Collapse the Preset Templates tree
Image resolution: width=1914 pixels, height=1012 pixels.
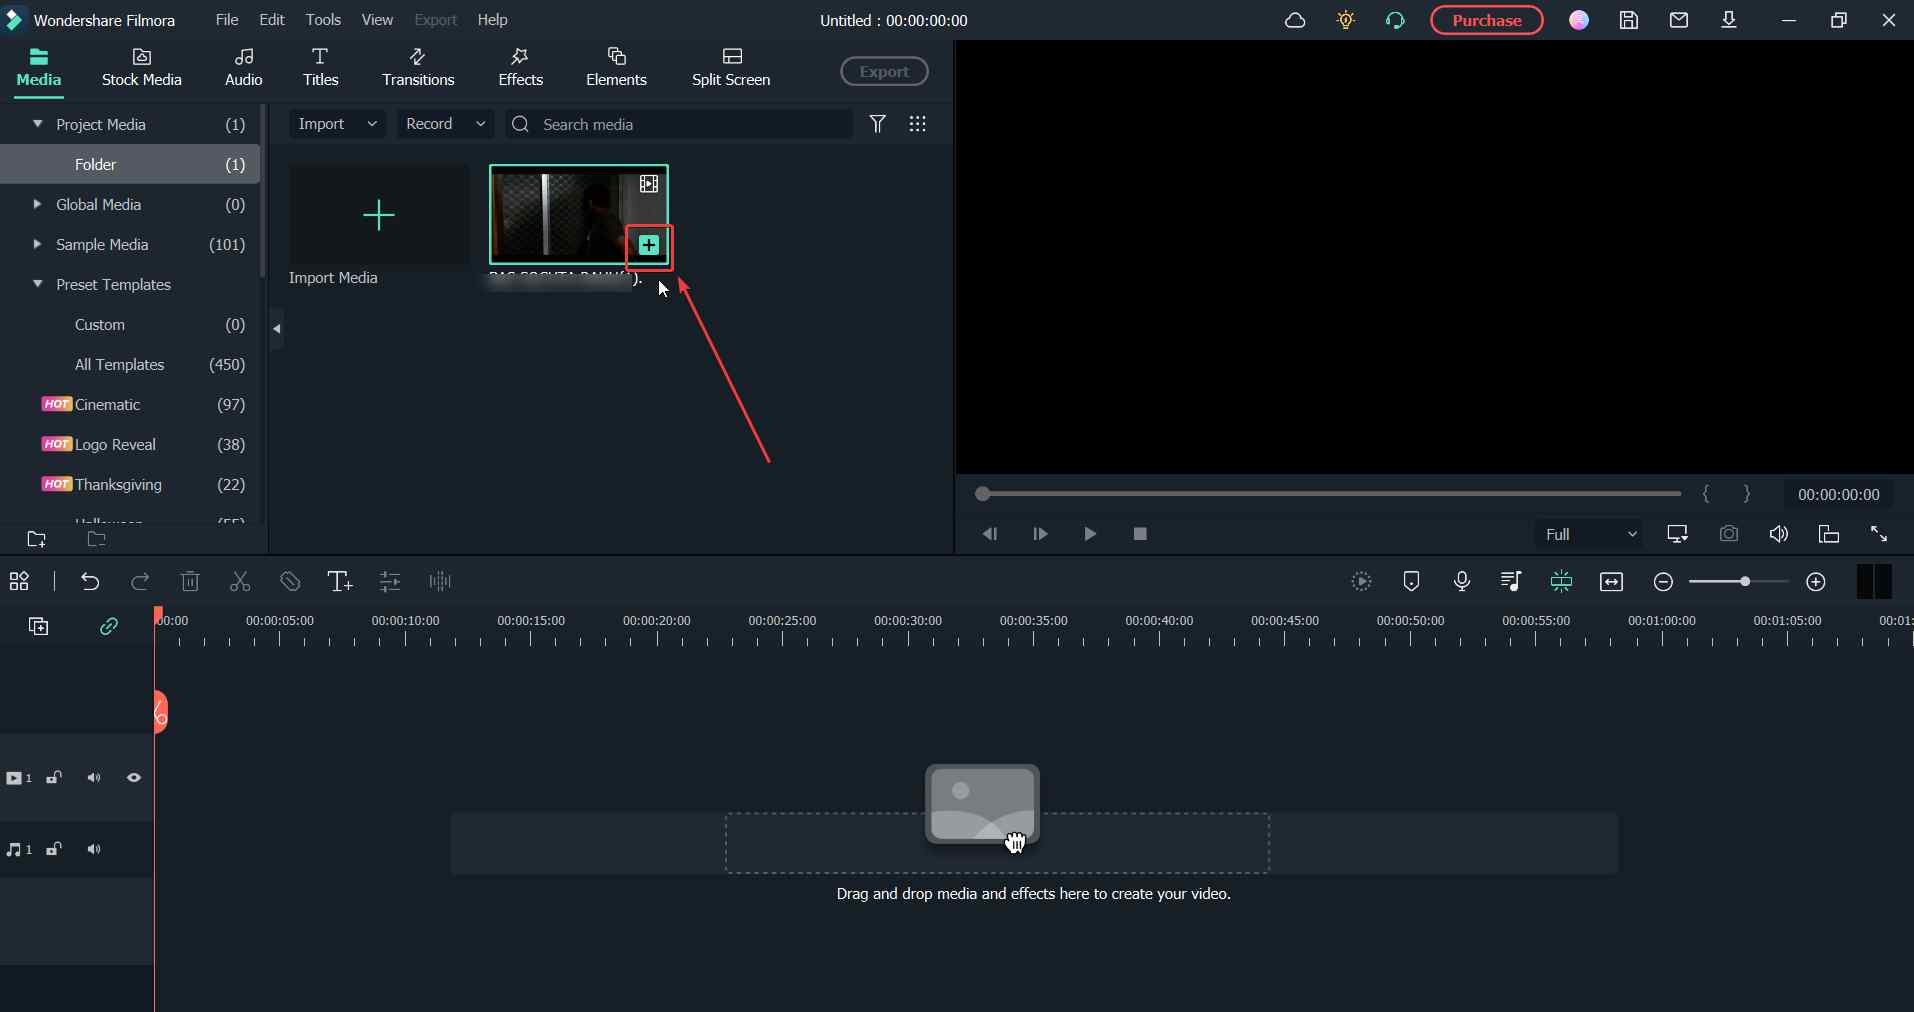38,284
